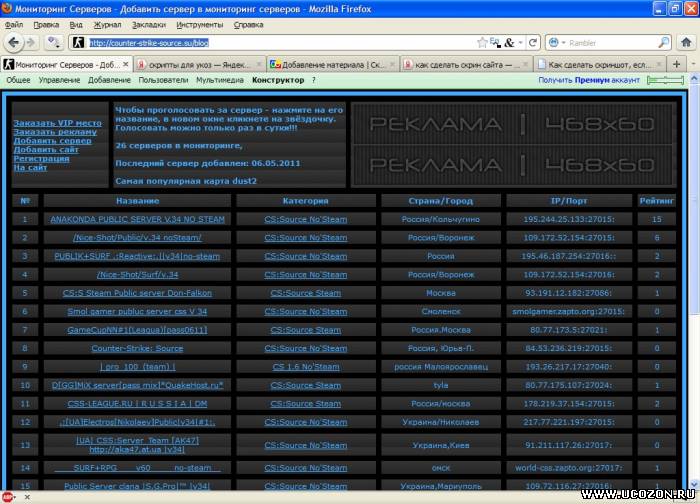Click На сайт link
The width and height of the screenshot is (700, 504).
30,167
